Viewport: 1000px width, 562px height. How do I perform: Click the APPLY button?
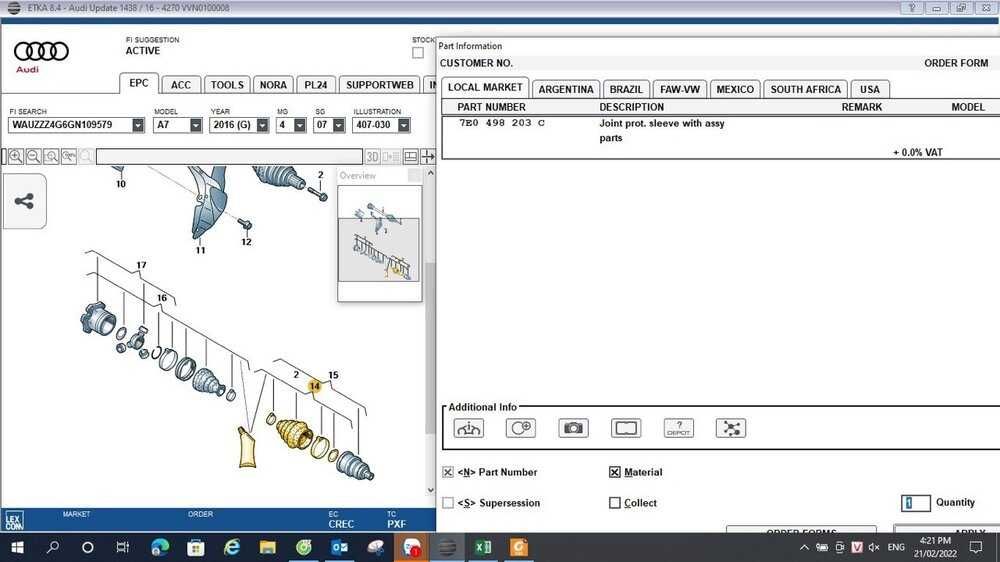click(946, 530)
